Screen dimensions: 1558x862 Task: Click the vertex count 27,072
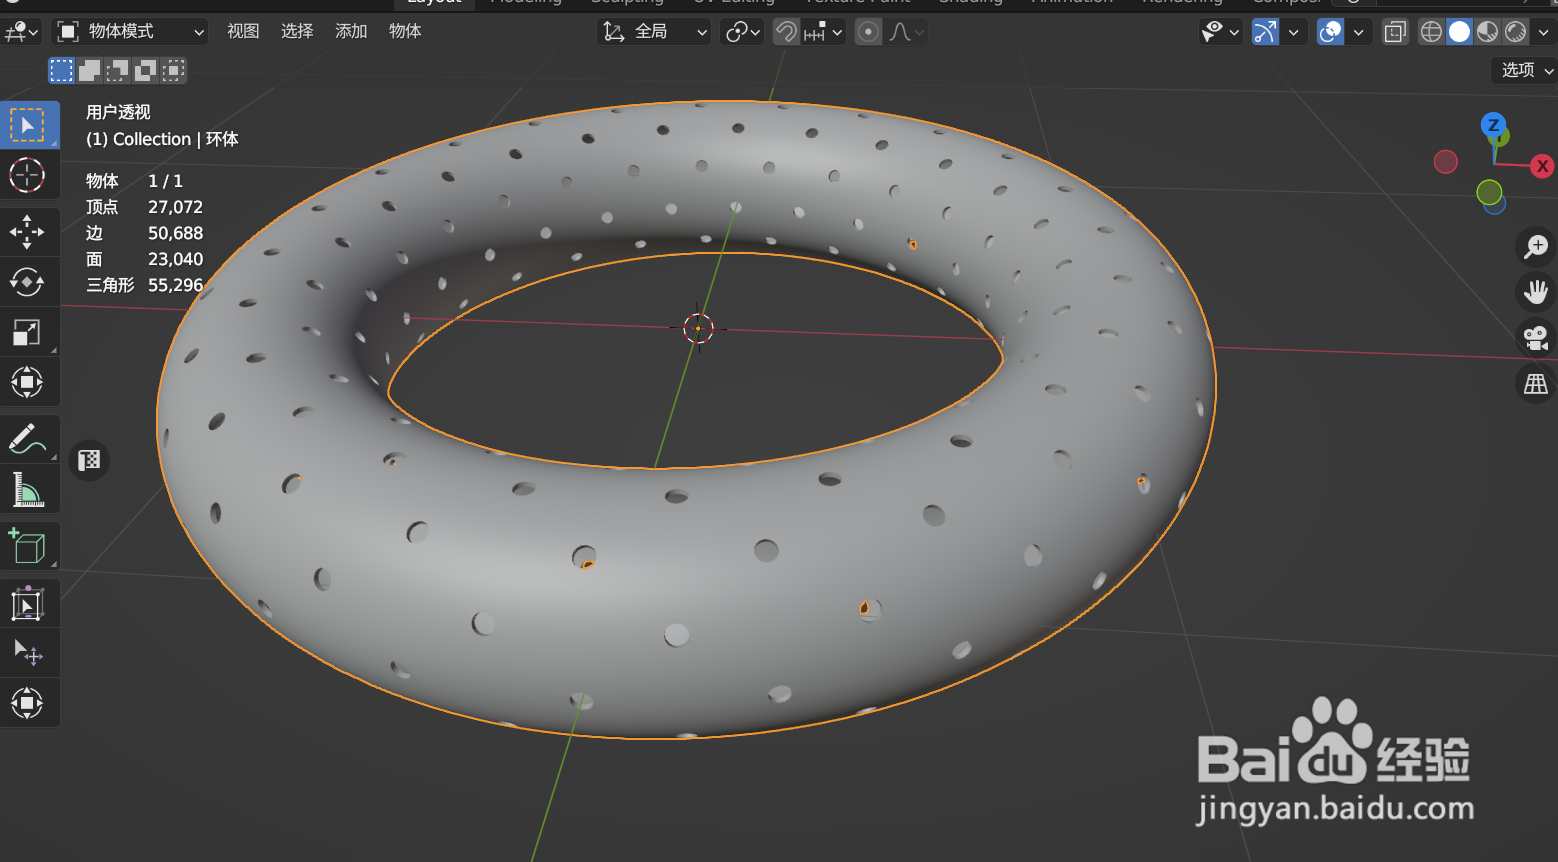[175, 207]
